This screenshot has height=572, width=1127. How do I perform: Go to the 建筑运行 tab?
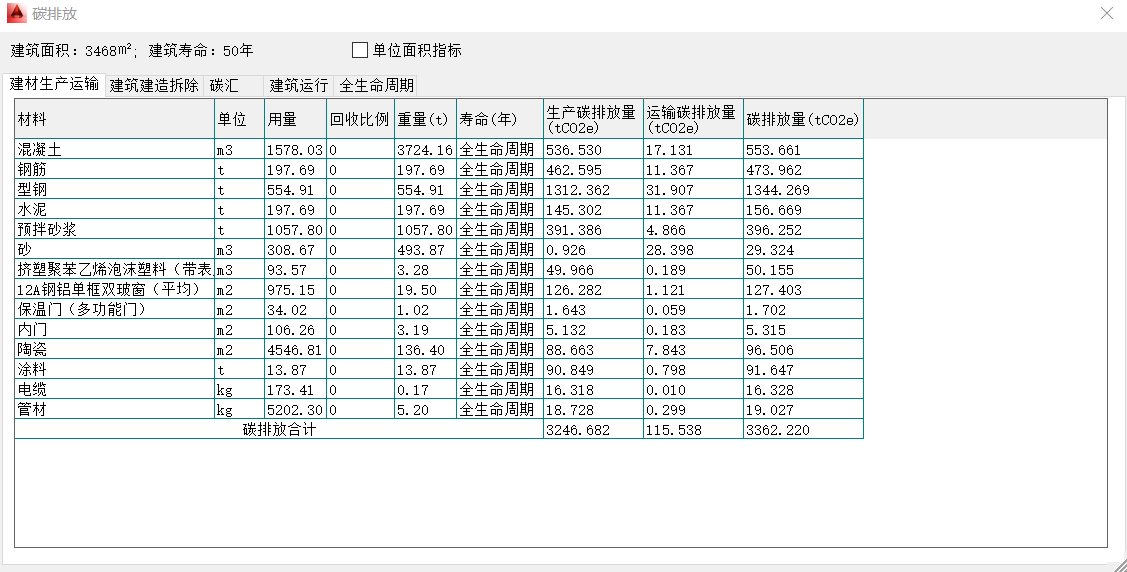[x=298, y=85]
